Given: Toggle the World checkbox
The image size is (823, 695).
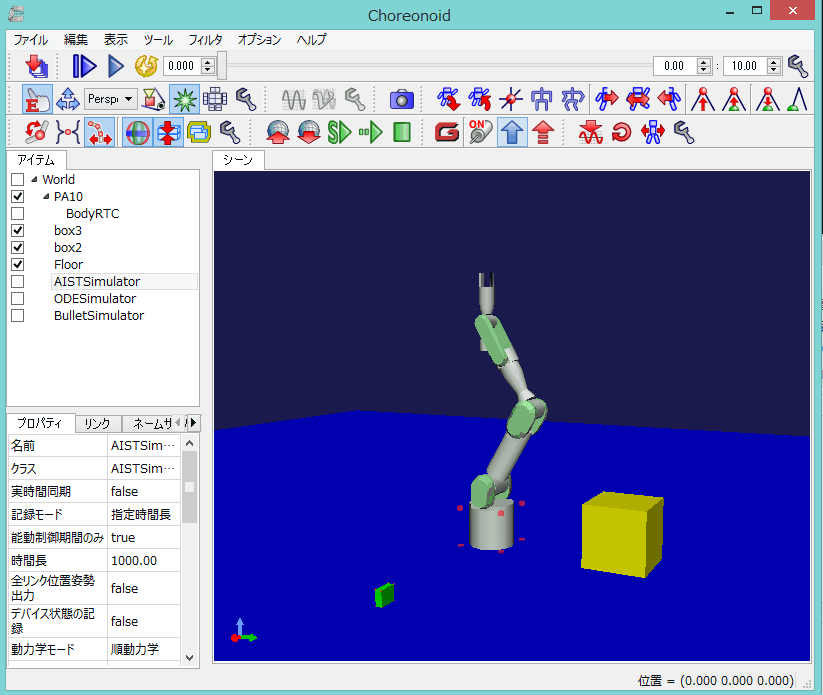Looking at the screenshot, I should click(x=17, y=180).
